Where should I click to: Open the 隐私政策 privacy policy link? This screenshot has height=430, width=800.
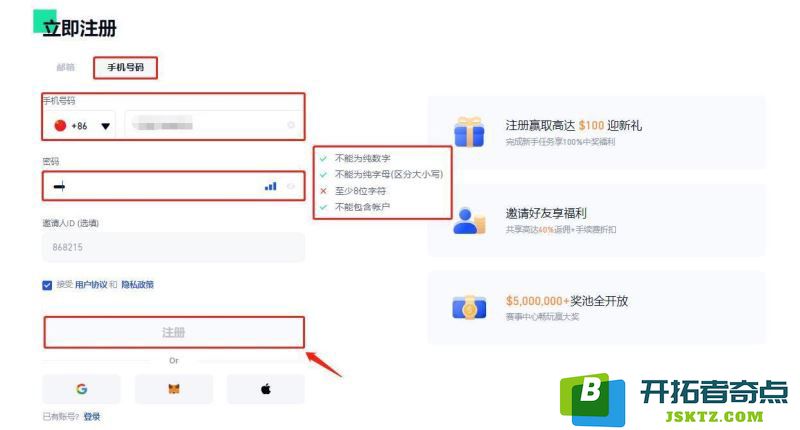137,285
